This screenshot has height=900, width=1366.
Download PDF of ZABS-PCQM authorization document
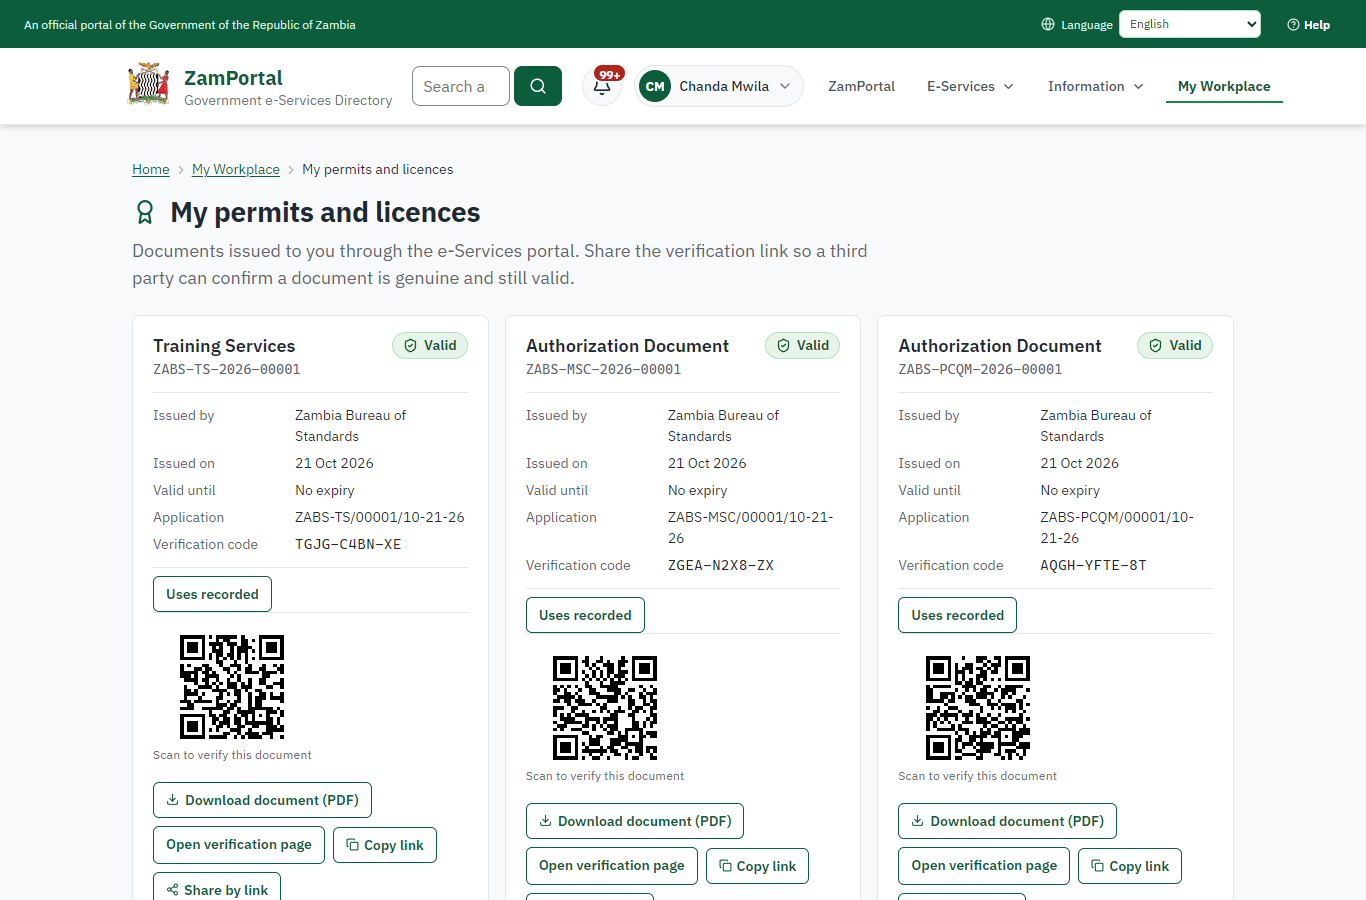coord(1007,821)
